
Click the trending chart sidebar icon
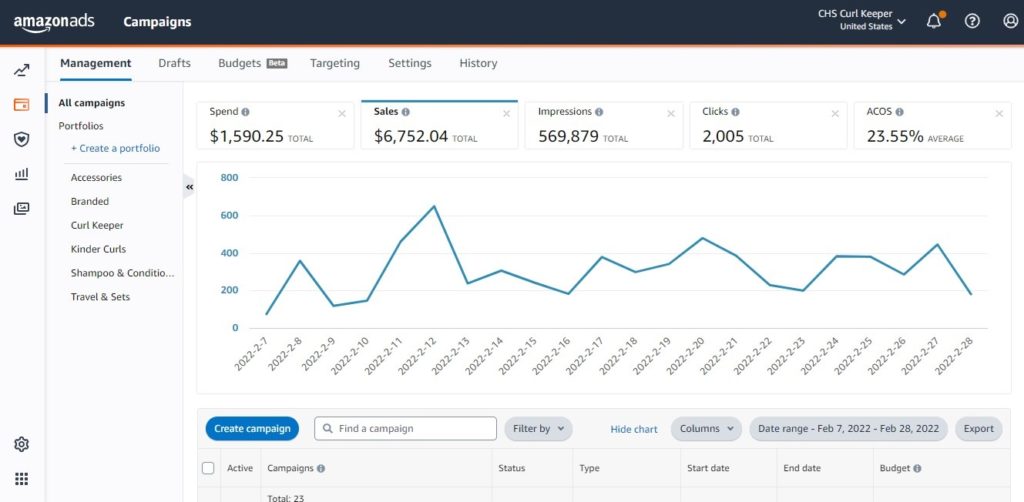point(21,70)
